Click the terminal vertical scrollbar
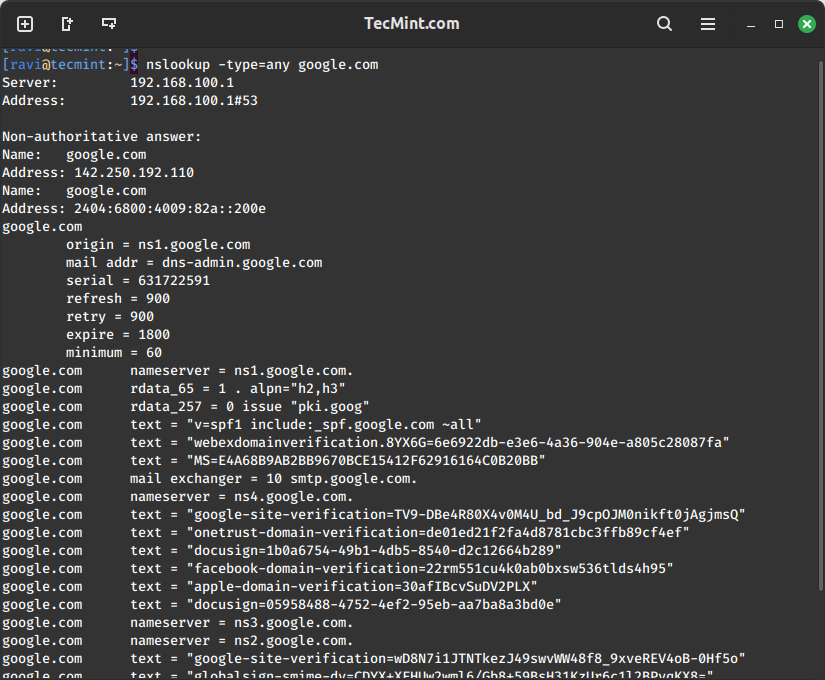Screen dimensions: 825x680 point(821,326)
